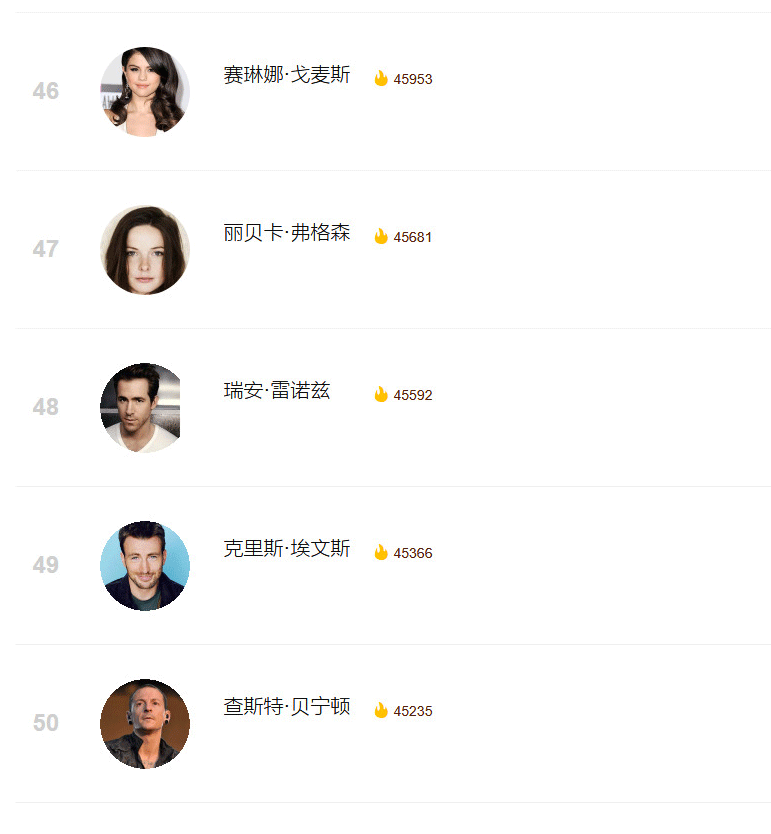The image size is (771, 834).
Task: Click the rank number 46
Action: 46,91
